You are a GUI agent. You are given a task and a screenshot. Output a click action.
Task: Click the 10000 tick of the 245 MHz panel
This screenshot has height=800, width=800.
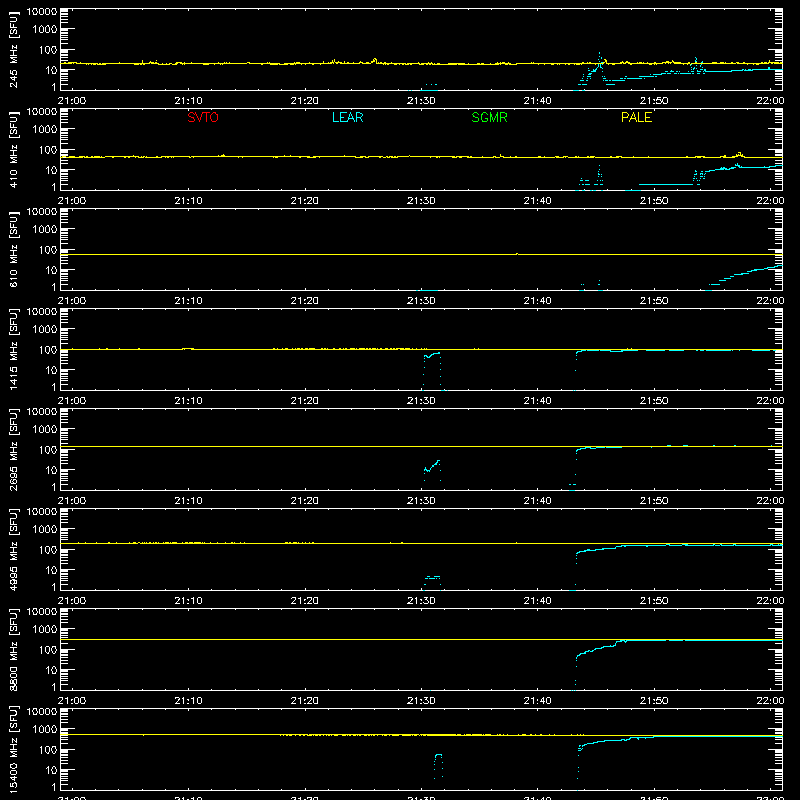(x=42, y=12)
